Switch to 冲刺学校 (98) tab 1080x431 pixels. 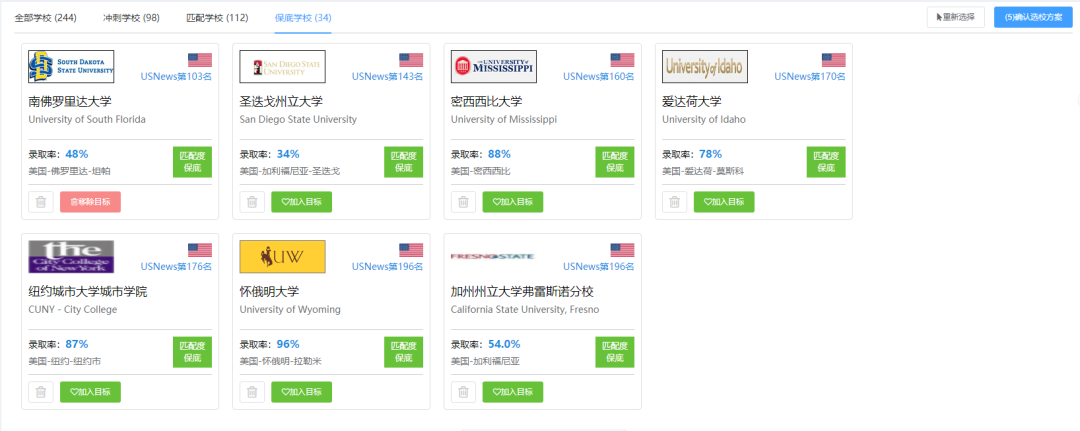point(132,17)
